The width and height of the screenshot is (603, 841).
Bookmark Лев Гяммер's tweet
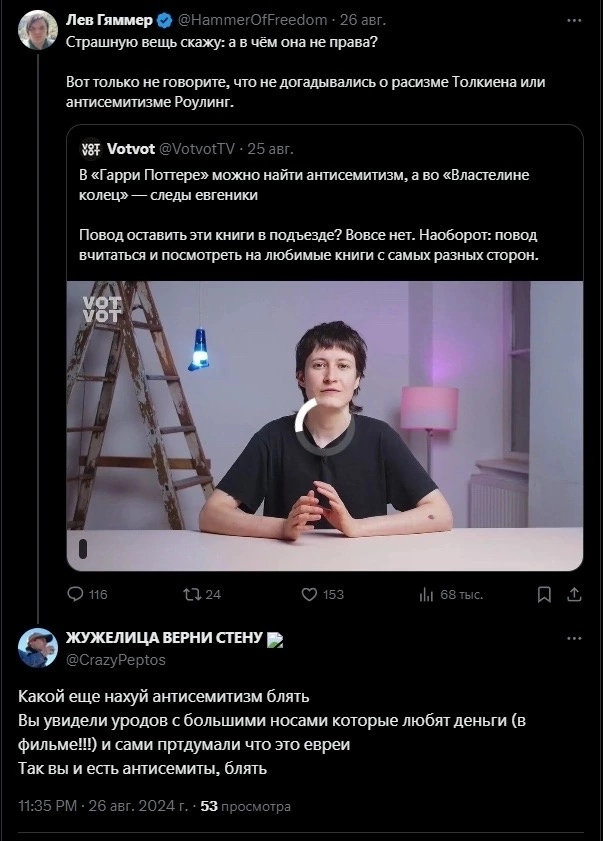click(544, 594)
